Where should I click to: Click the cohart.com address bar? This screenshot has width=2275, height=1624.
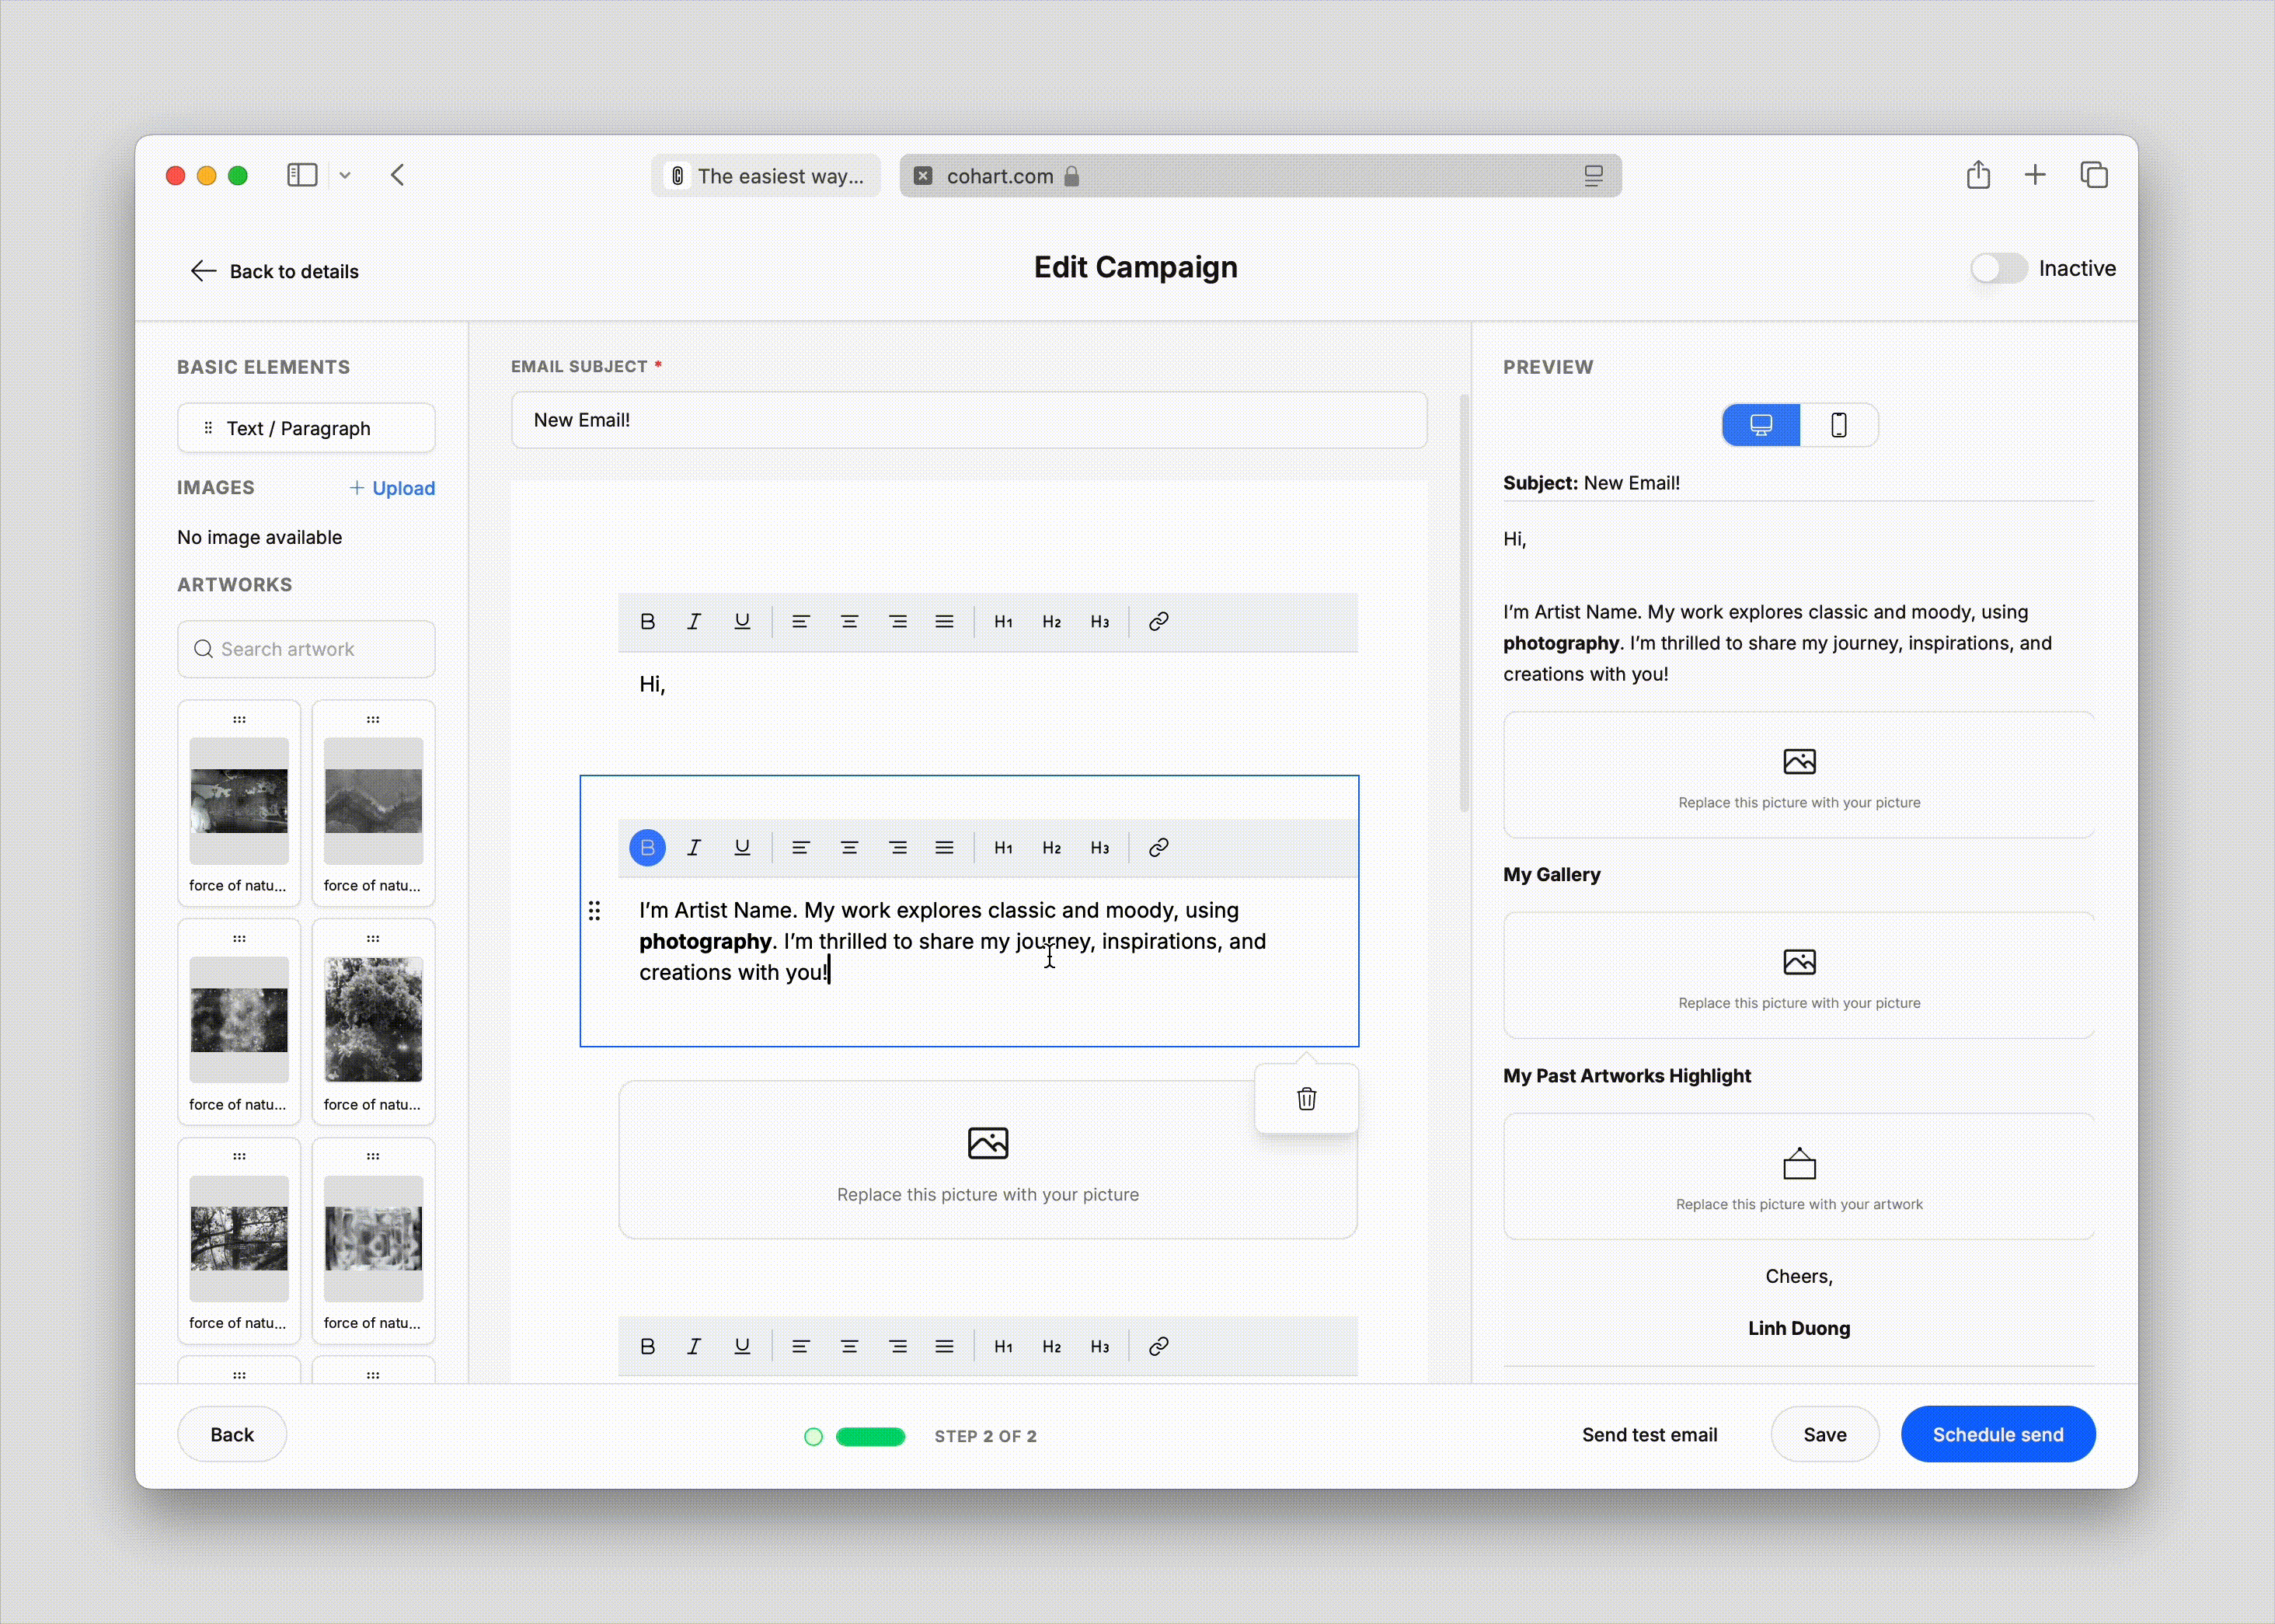tap(1260, 176)
